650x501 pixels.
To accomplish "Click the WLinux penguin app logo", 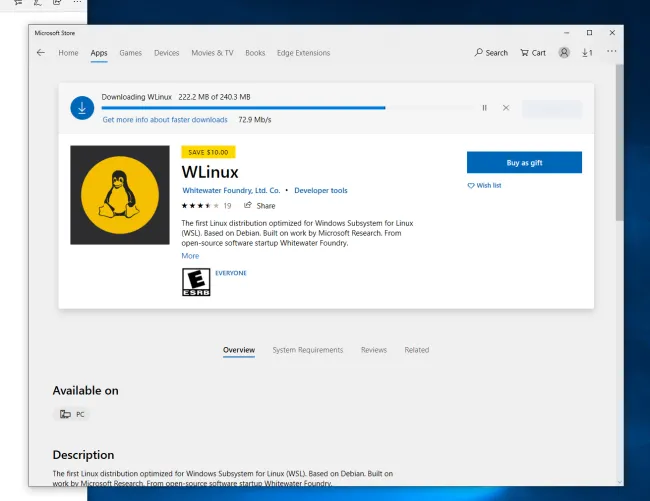I will click(x=120, y=195).
